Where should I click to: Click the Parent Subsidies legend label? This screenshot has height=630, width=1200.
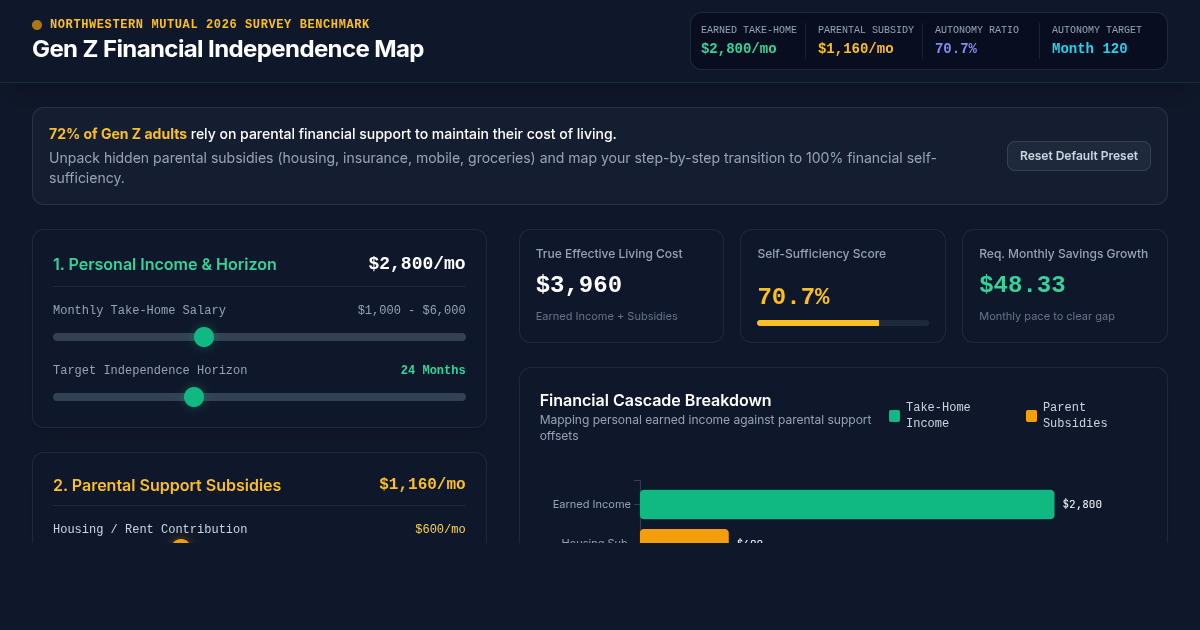tap(1075, 416)
